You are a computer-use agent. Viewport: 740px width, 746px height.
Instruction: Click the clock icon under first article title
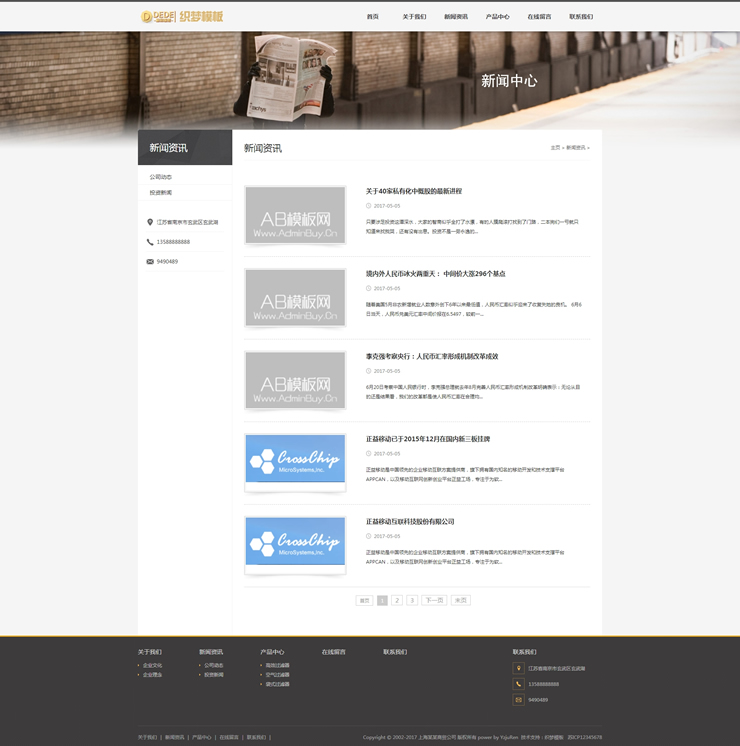[368, 206]
